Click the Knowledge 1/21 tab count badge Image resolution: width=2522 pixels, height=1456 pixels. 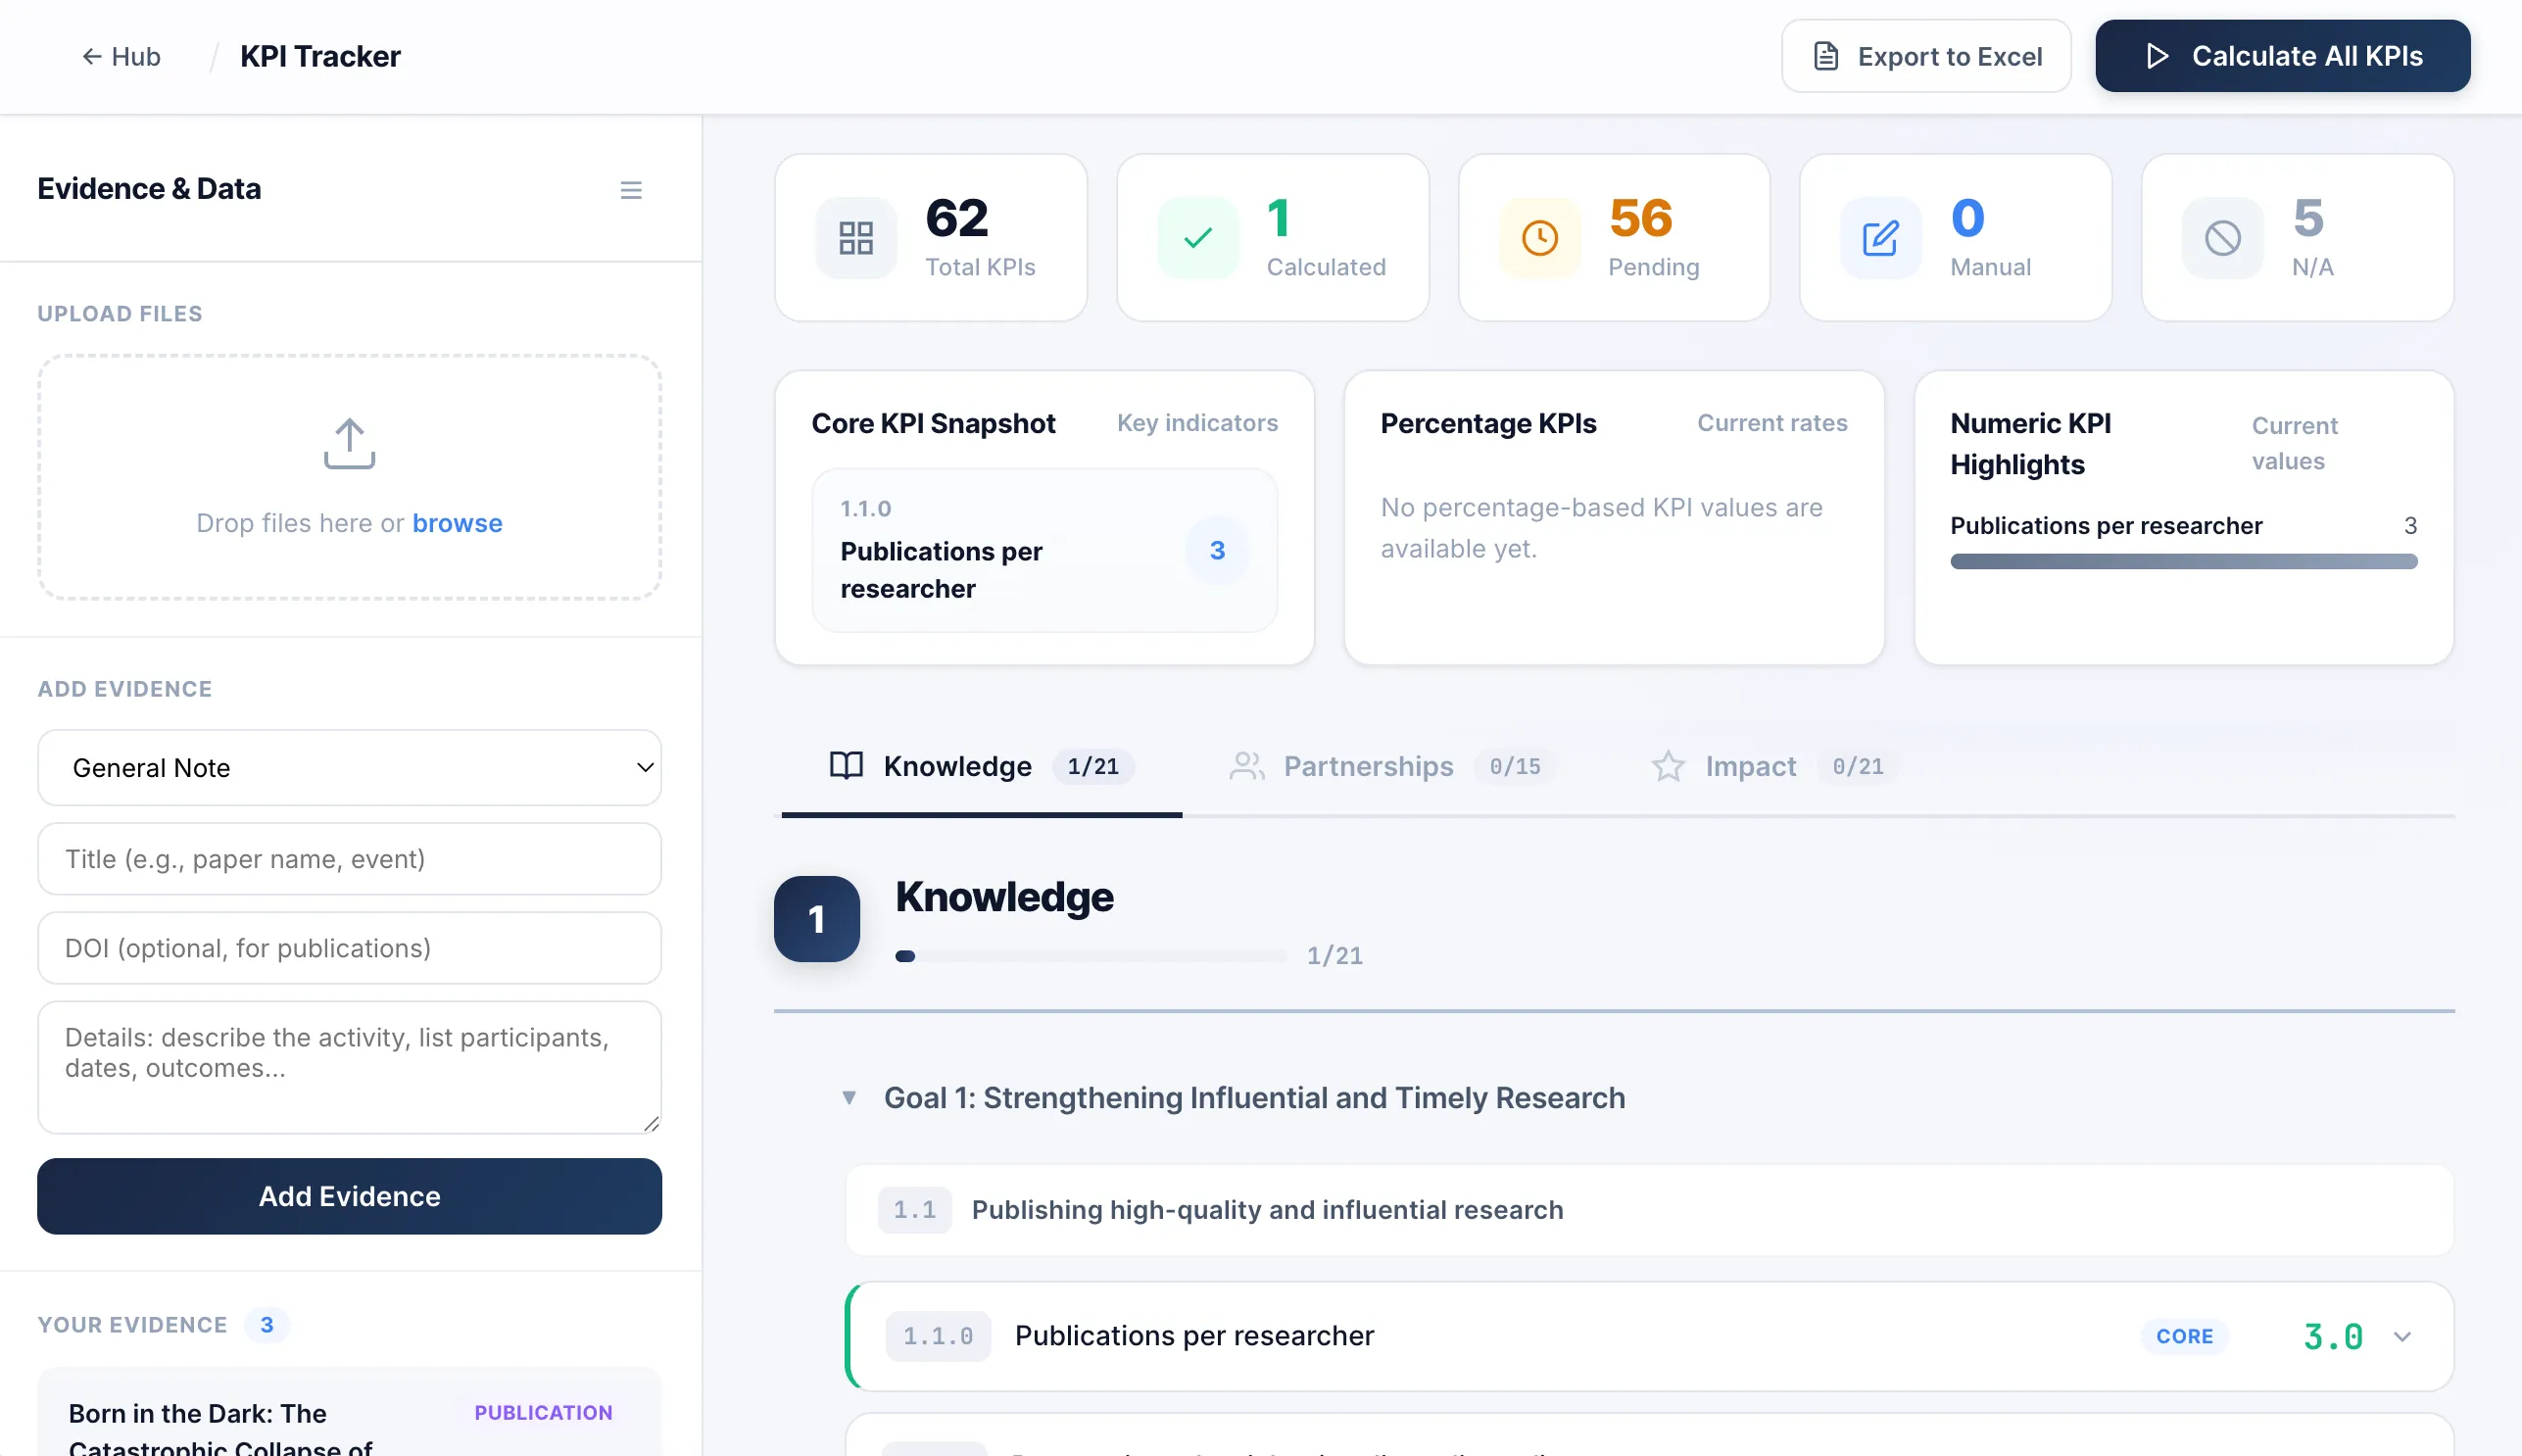pyautogui.click(x=1092, y=767)
